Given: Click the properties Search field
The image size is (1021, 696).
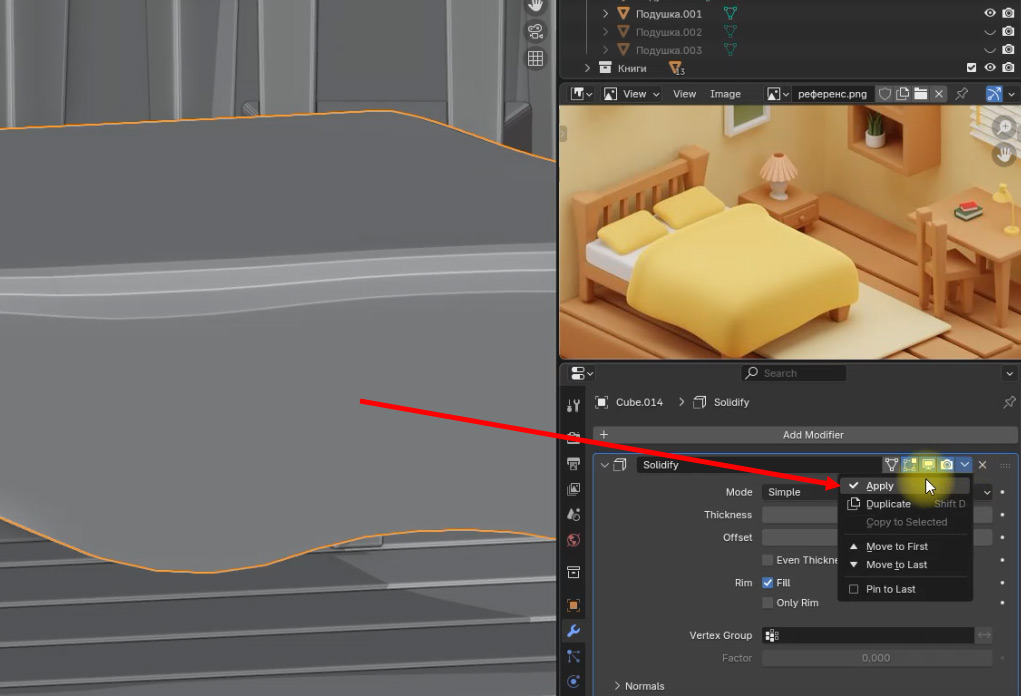Looking at the screenshot, I should pos(795,373).
